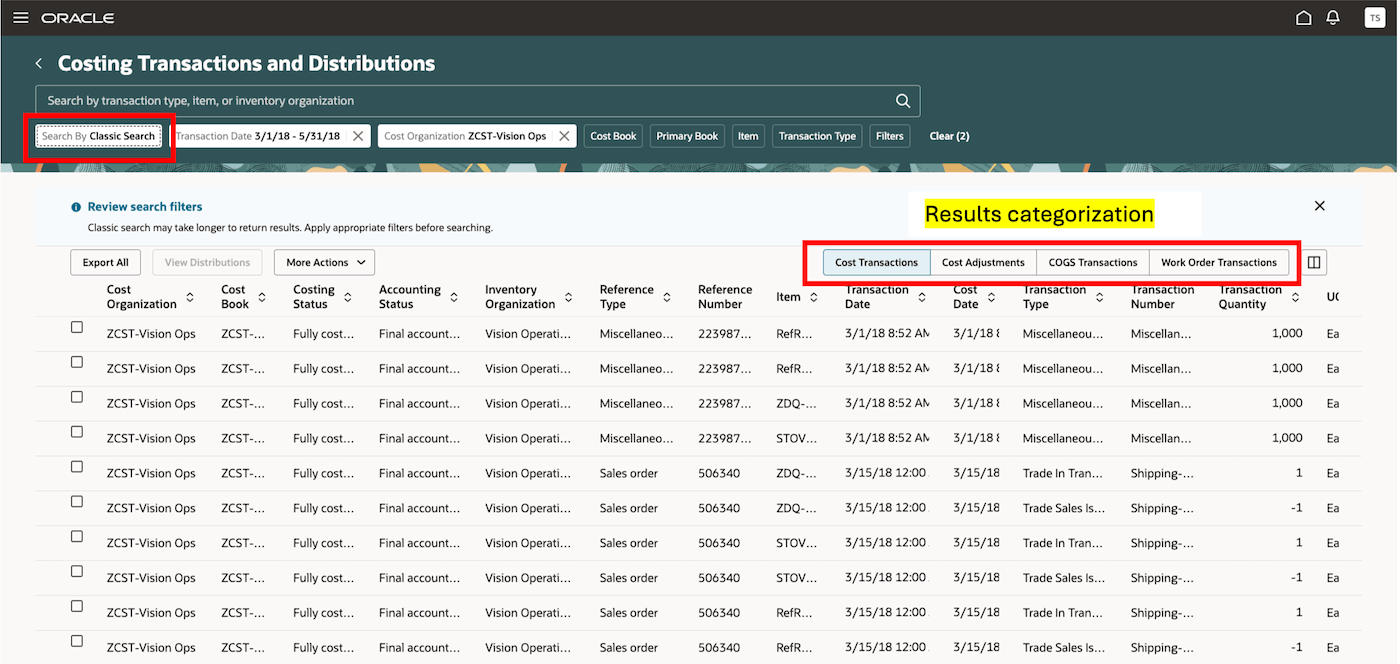
Task: Check RefR Trade In Transit row checkbox
Action: pos(77,606)
